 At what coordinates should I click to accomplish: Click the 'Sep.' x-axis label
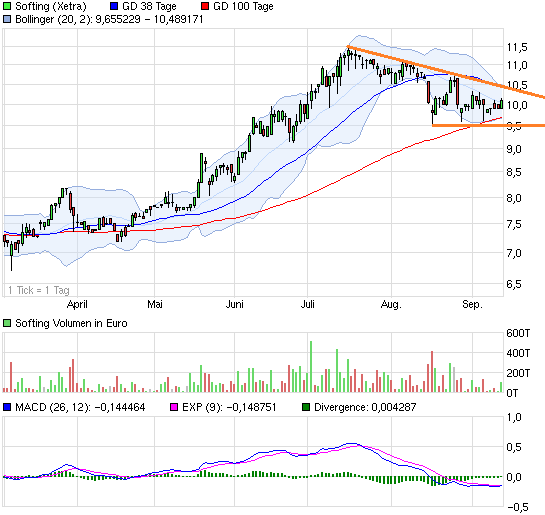[473, 304]
